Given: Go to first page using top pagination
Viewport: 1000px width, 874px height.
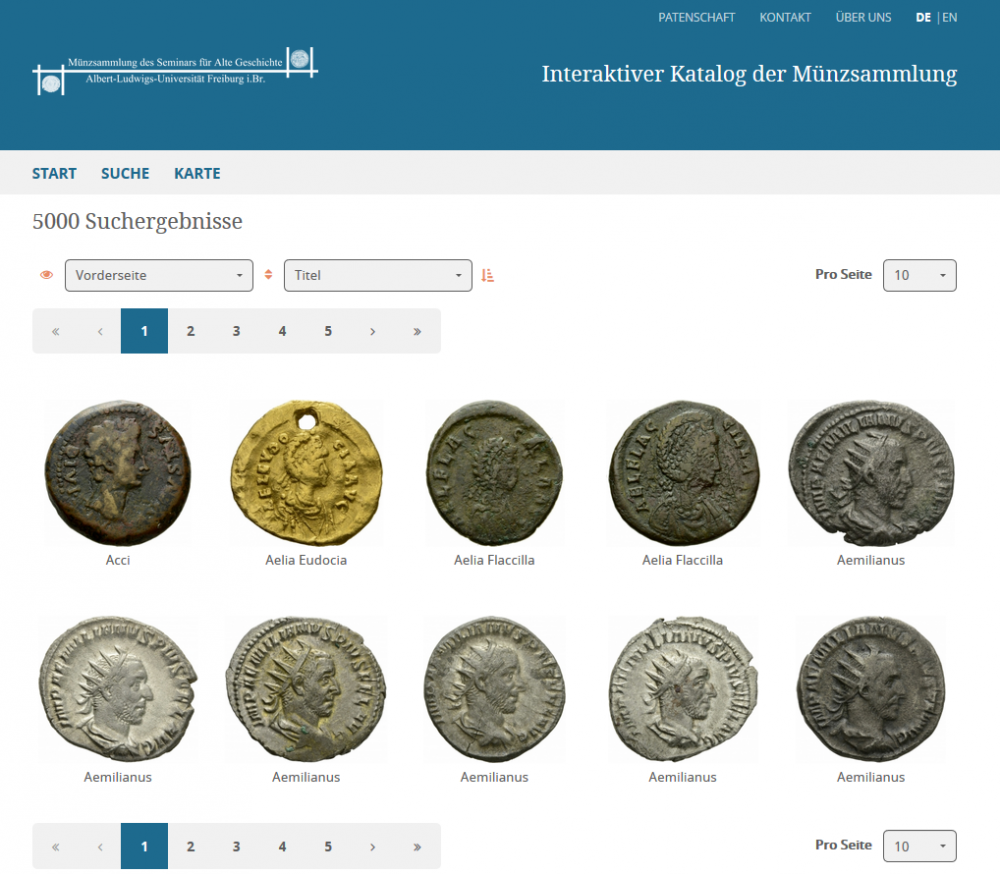Looking at the screenshot, I should 55,331.
